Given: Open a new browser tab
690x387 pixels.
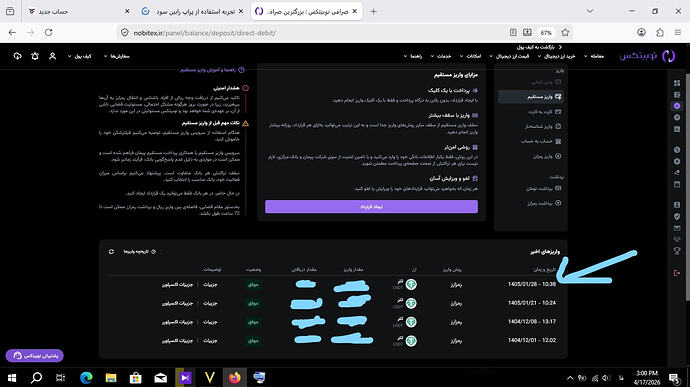Looking at the screenshot, I should 373,11.
